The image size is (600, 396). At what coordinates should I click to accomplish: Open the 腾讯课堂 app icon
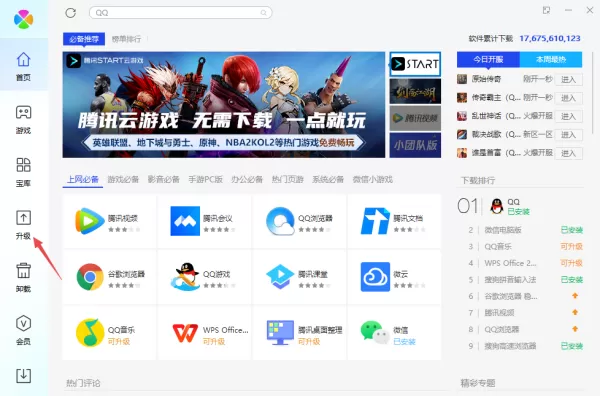tap(280, 276)
